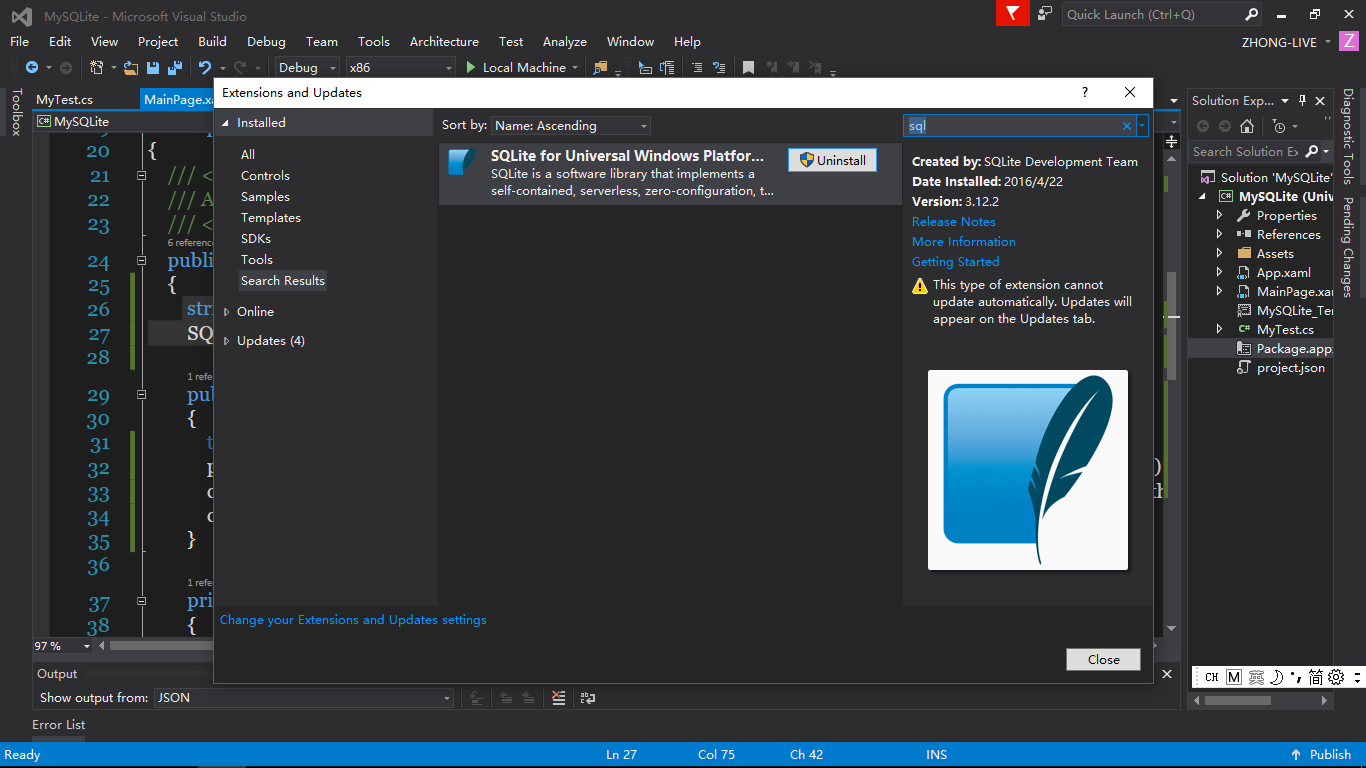The height and width of the screenshot is (768, 1366).
Task: Open the Sort by Name: Ascending dropdown
Action: click(571, 126)
